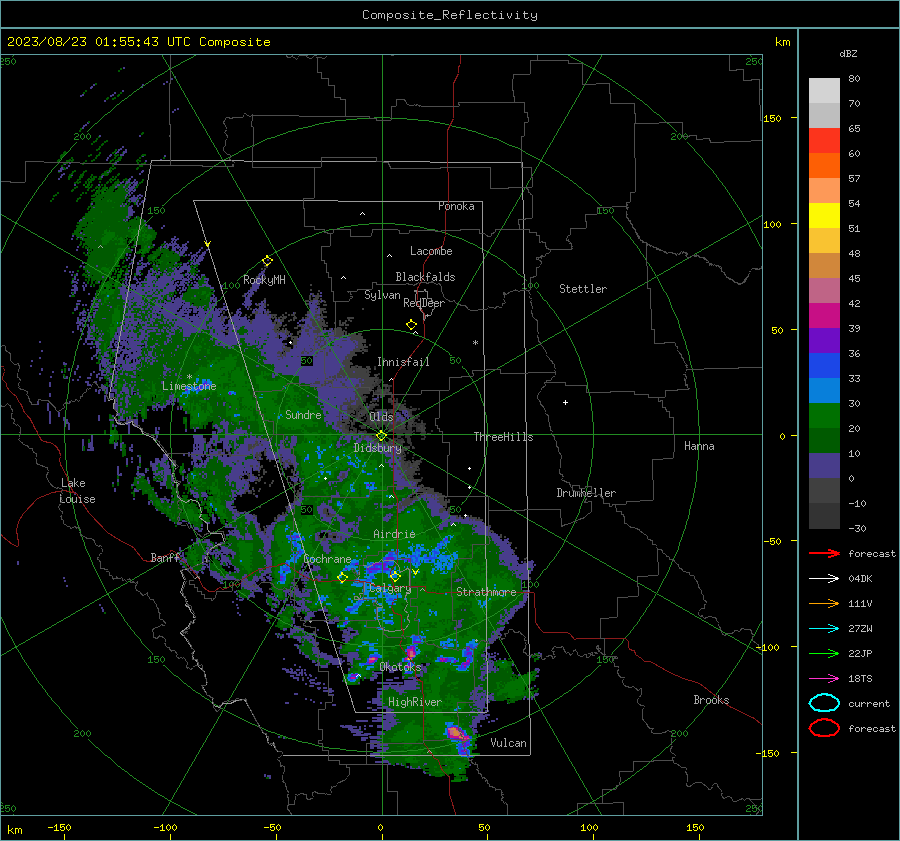Click the cyan 27ZW arrow icon
The height and width of the screenshot is (841, 900).
[x=824, y=629]
